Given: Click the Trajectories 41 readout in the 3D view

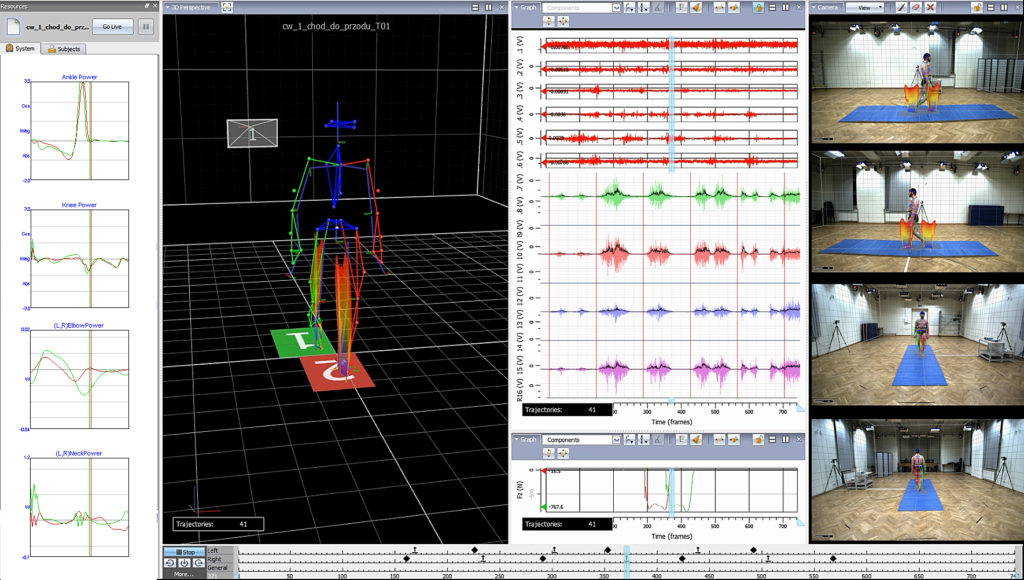Looking at the screenshot, I should coord(219,524).
